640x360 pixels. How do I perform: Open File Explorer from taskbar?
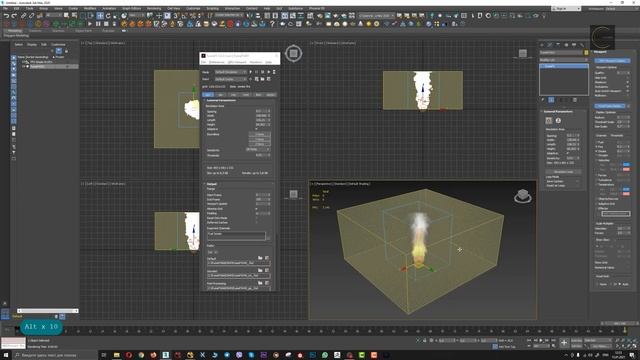pyautogui.click(x=117, y=355)
